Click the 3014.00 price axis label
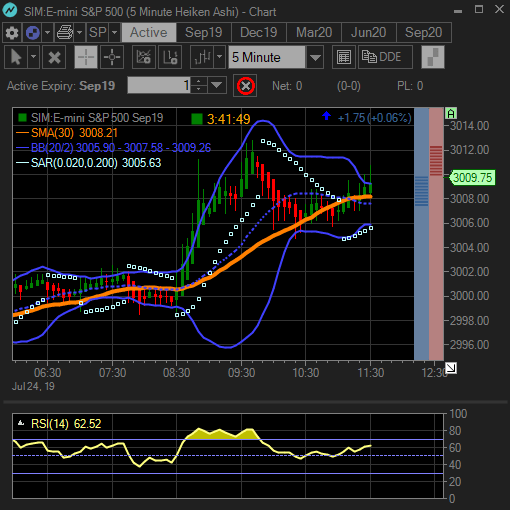Viewport: 510px width, 510px height. click(469, 126)
